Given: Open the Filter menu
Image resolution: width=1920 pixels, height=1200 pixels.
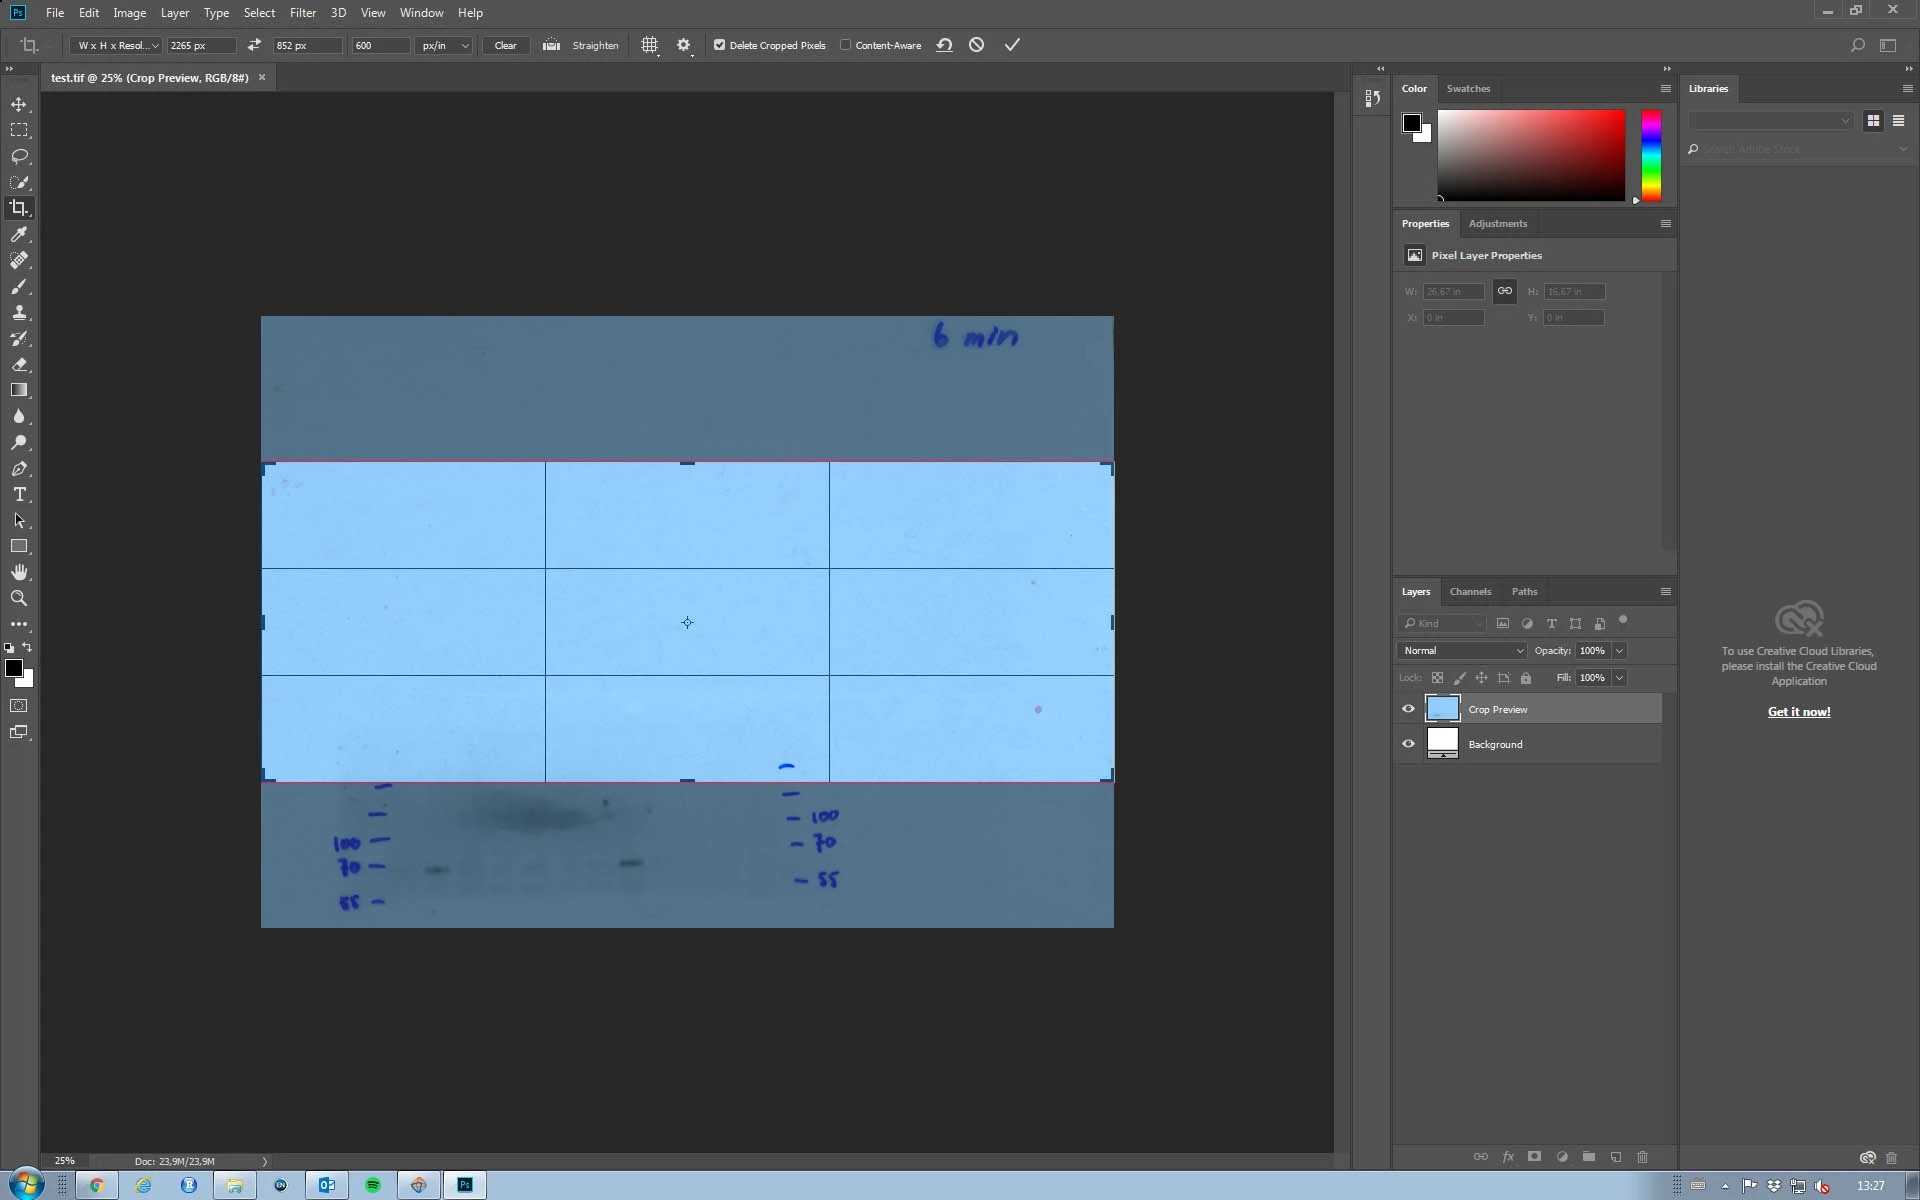Looking at the screenshot, I should 302,13.
